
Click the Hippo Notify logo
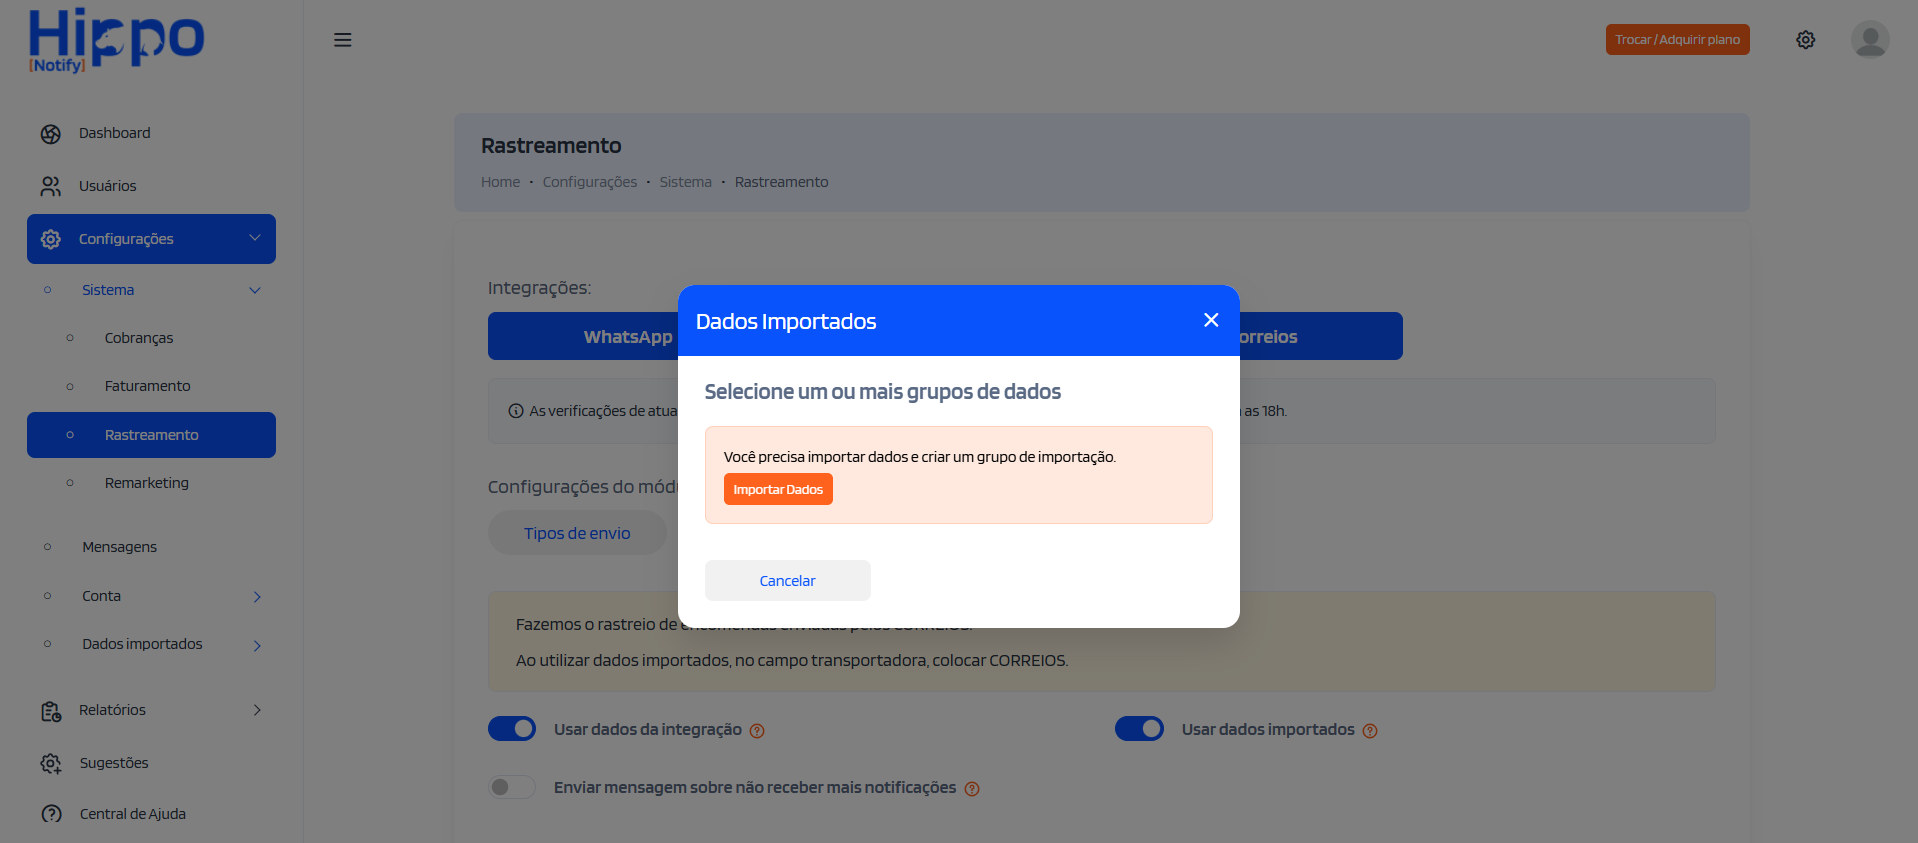(x=116, y=40)
